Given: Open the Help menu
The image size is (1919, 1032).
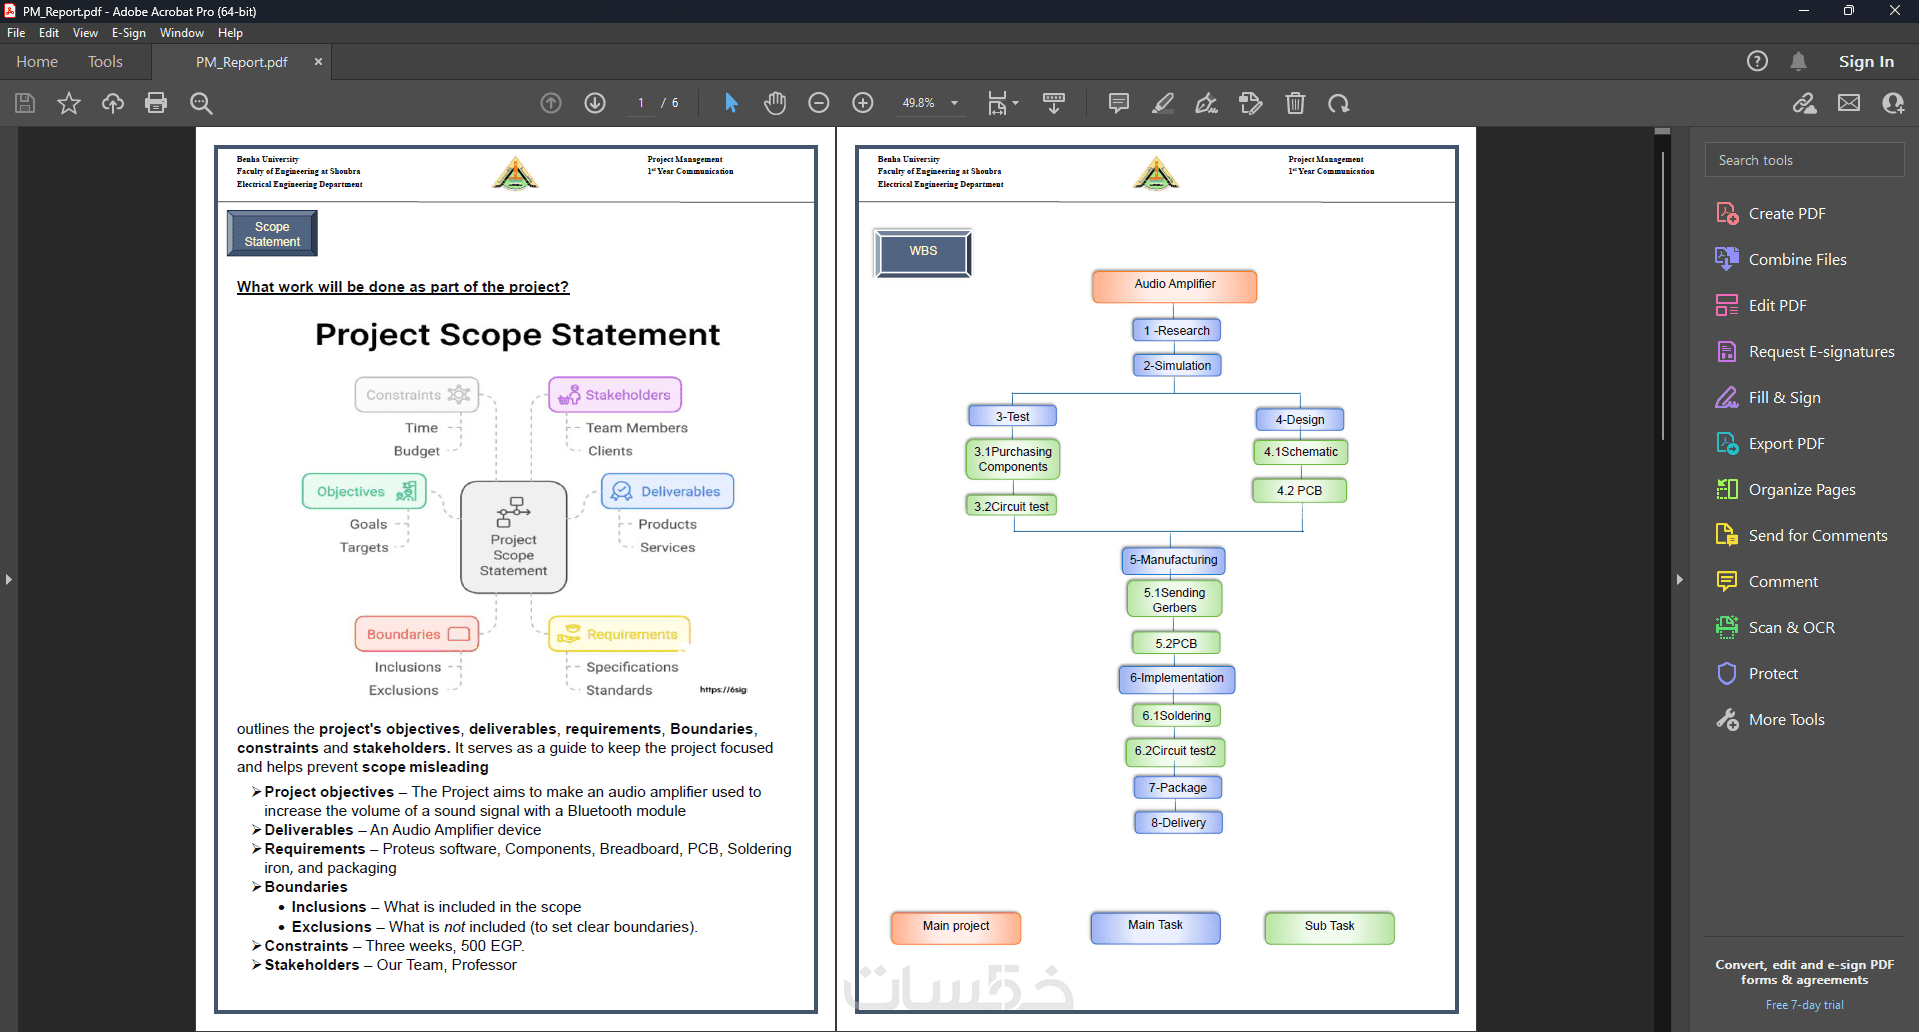Looking at the screenshot, I should pos(231,33).
